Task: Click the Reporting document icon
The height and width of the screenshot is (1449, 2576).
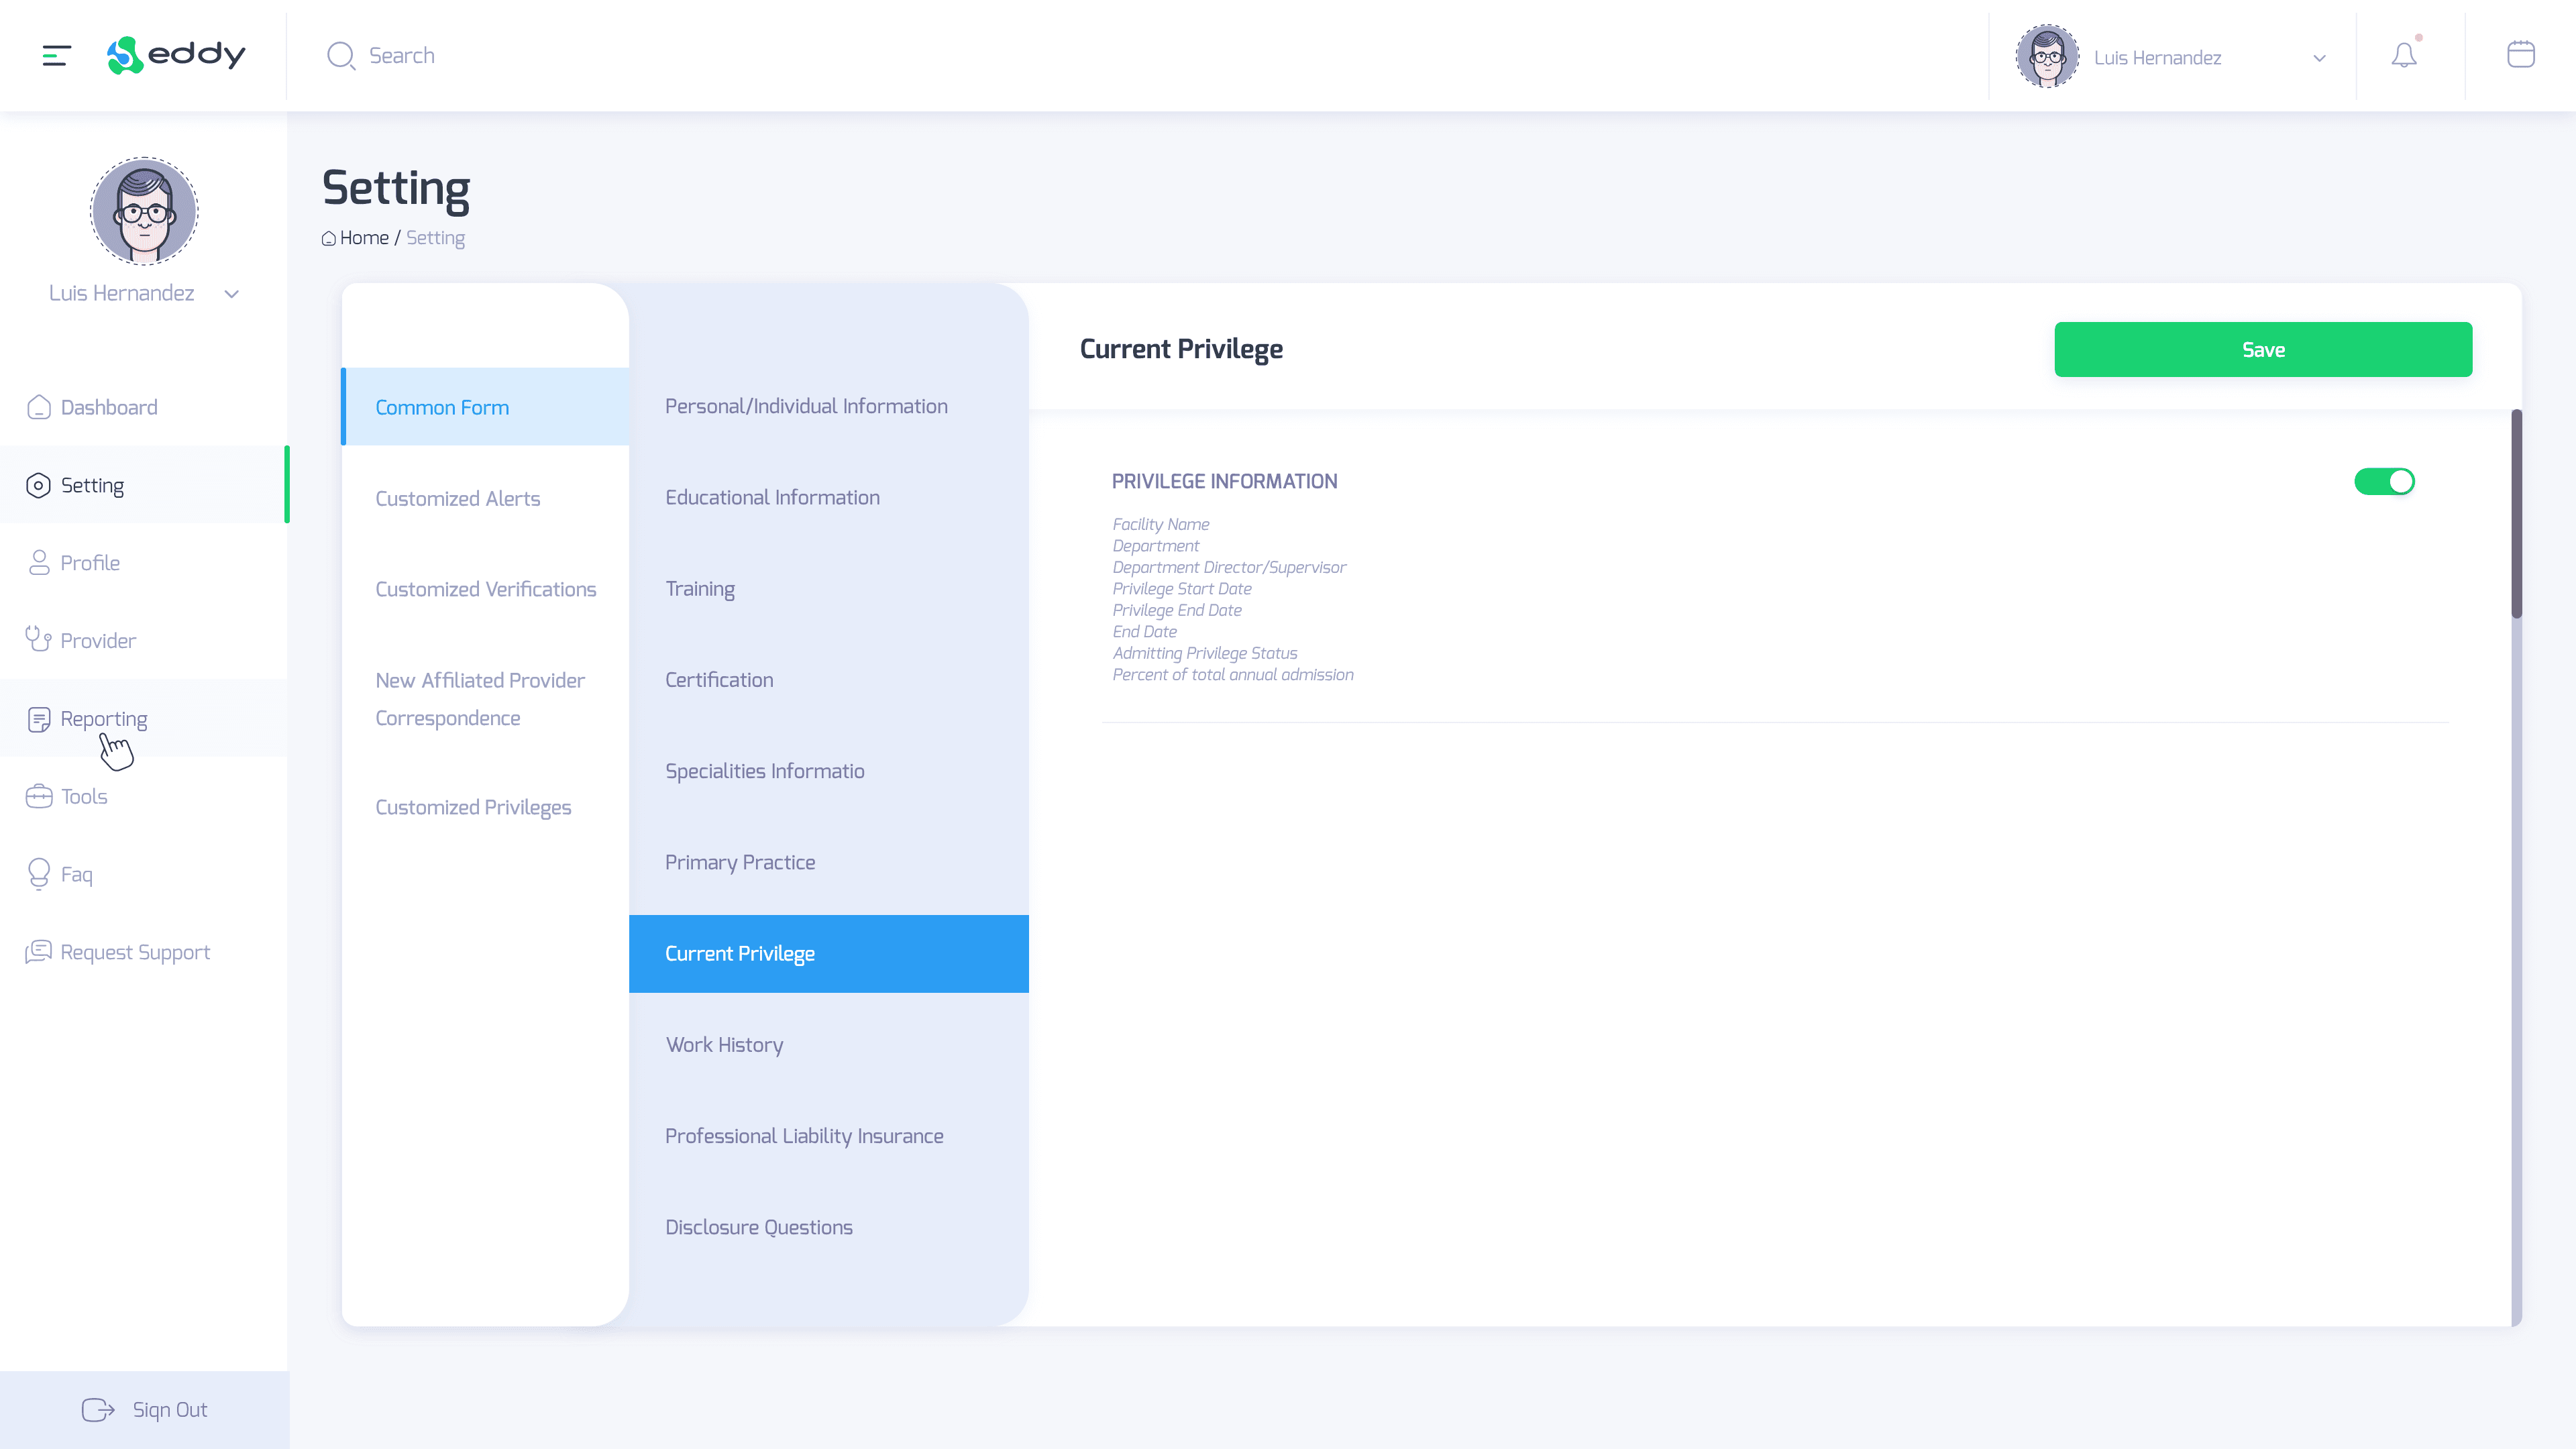Action: 39,719
